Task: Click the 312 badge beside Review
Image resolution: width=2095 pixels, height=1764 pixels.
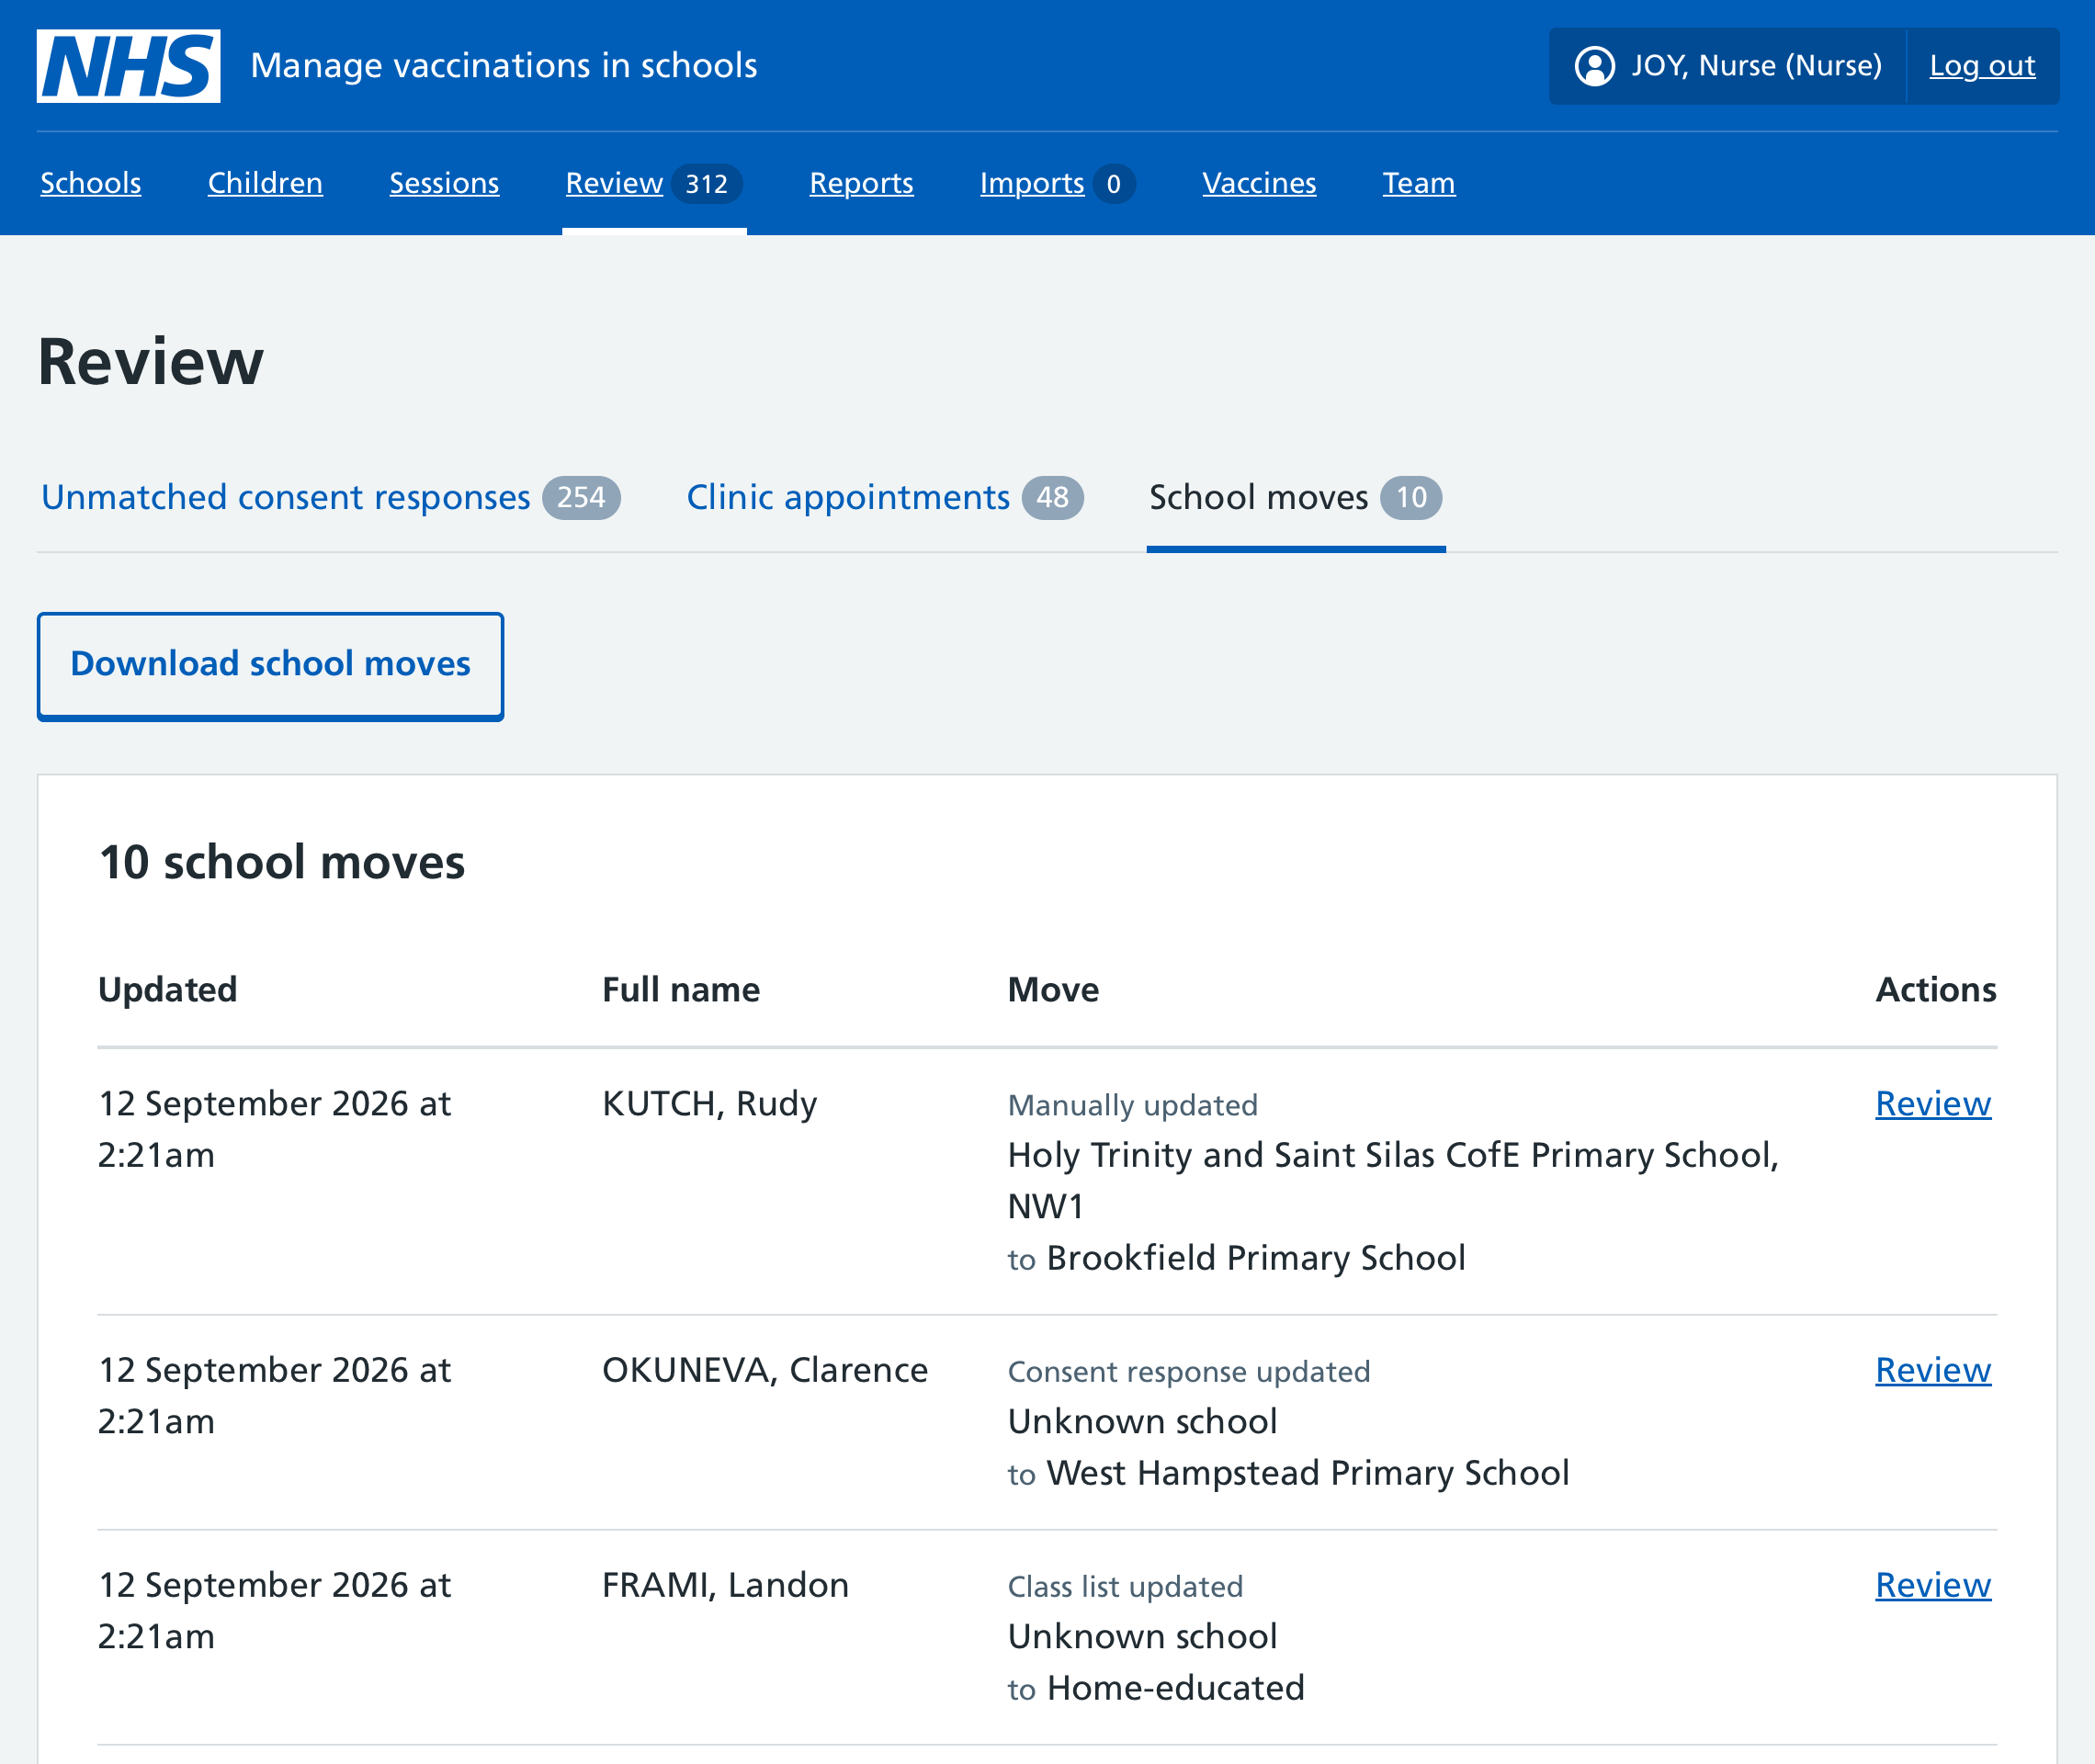Action: point(706,184)
